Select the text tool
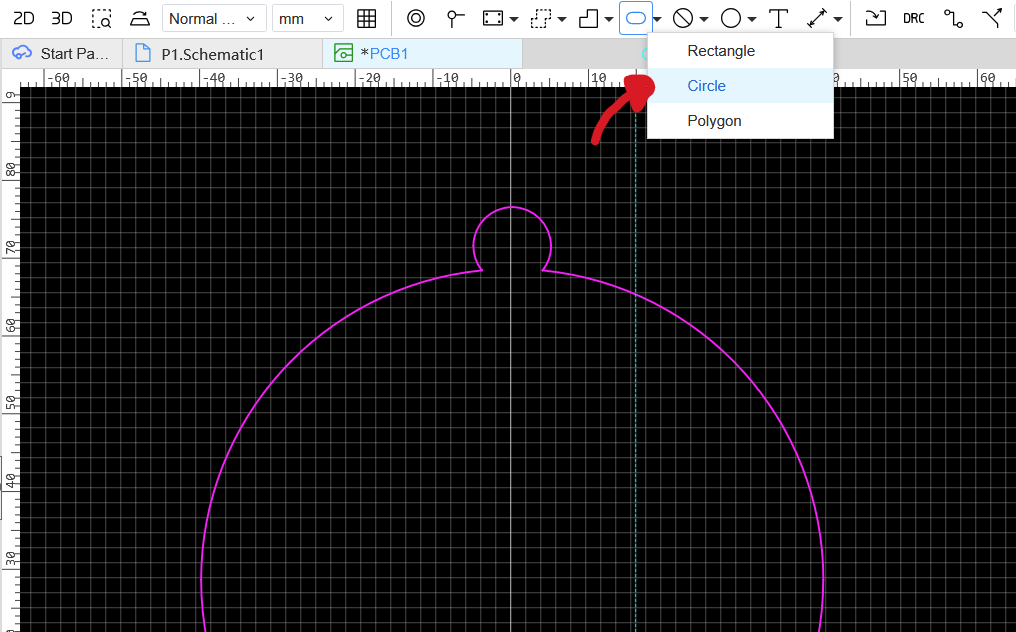The width and height of the screenshot is (1016, 632). (x=778, y=18)
